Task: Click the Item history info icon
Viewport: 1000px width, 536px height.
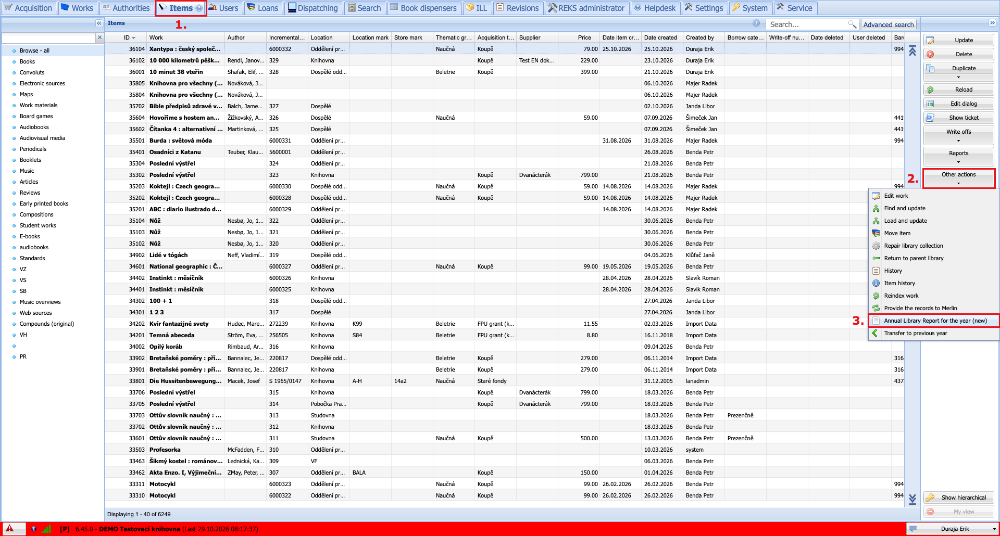Action: point(876,283)
